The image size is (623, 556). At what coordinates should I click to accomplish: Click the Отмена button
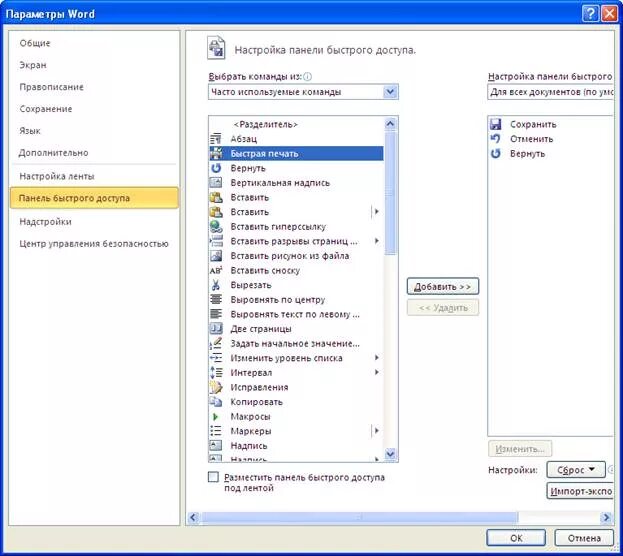584,538
